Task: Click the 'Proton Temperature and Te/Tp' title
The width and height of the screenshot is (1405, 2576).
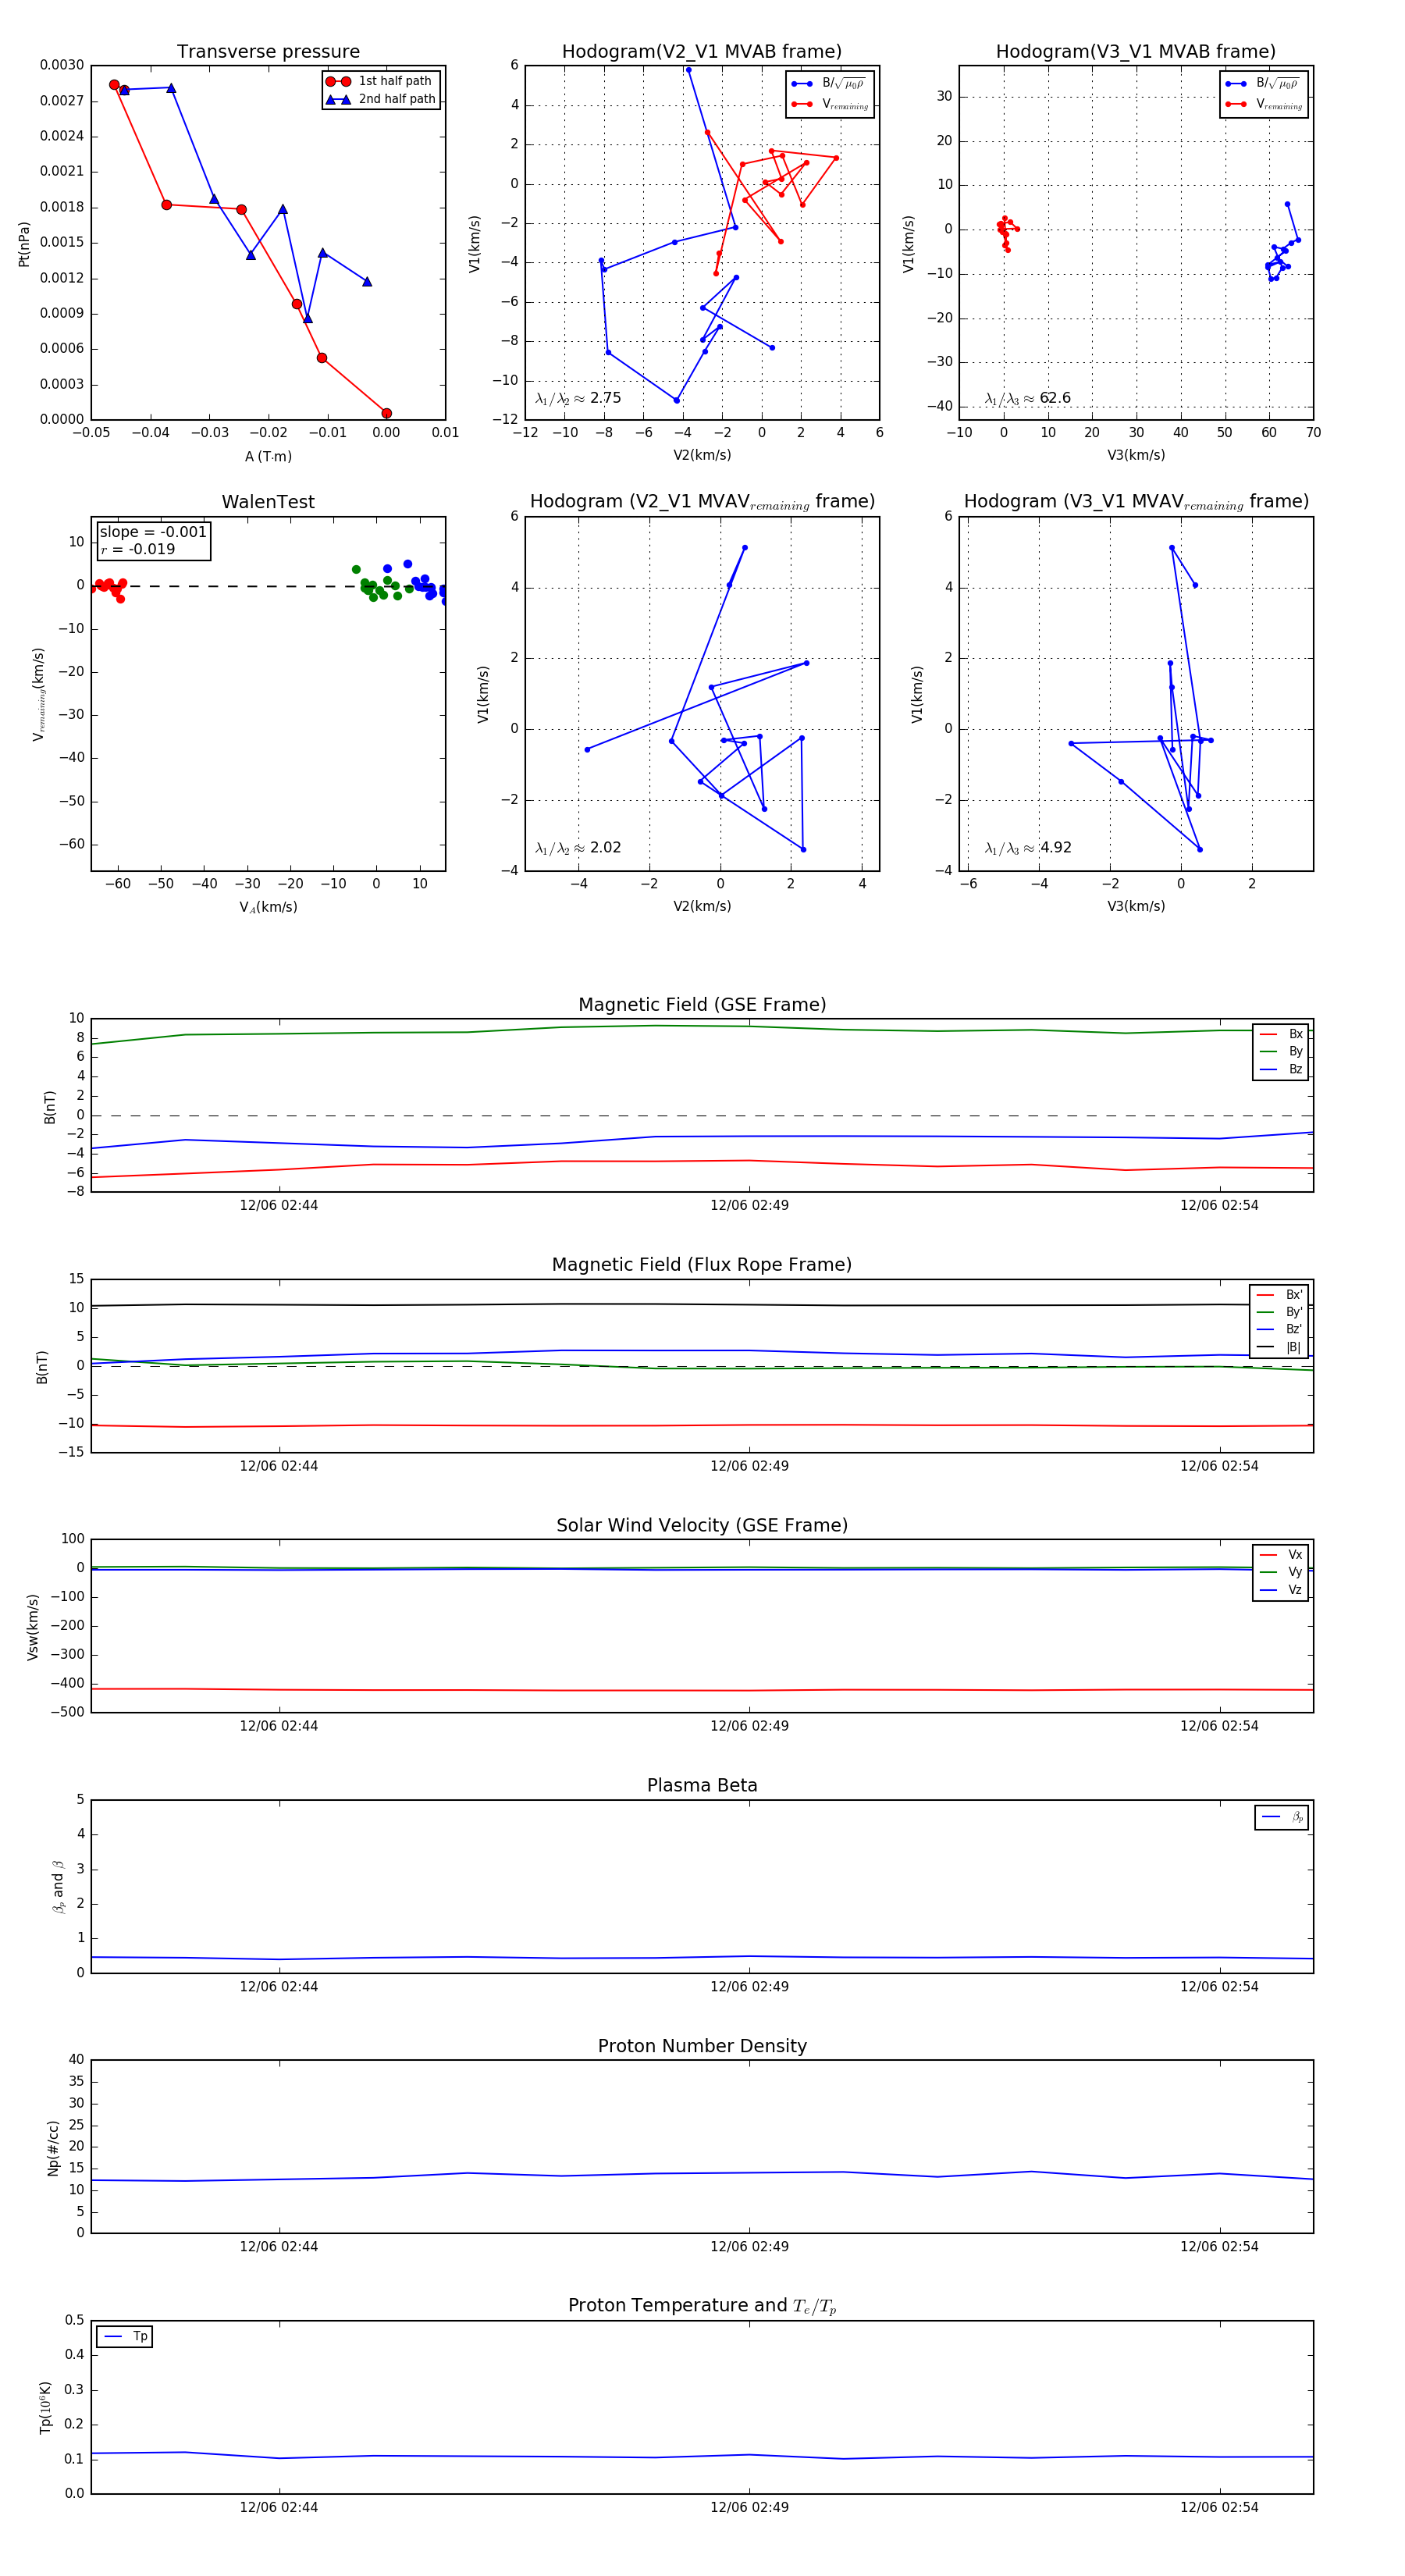Action: (x=702, y=2306)
